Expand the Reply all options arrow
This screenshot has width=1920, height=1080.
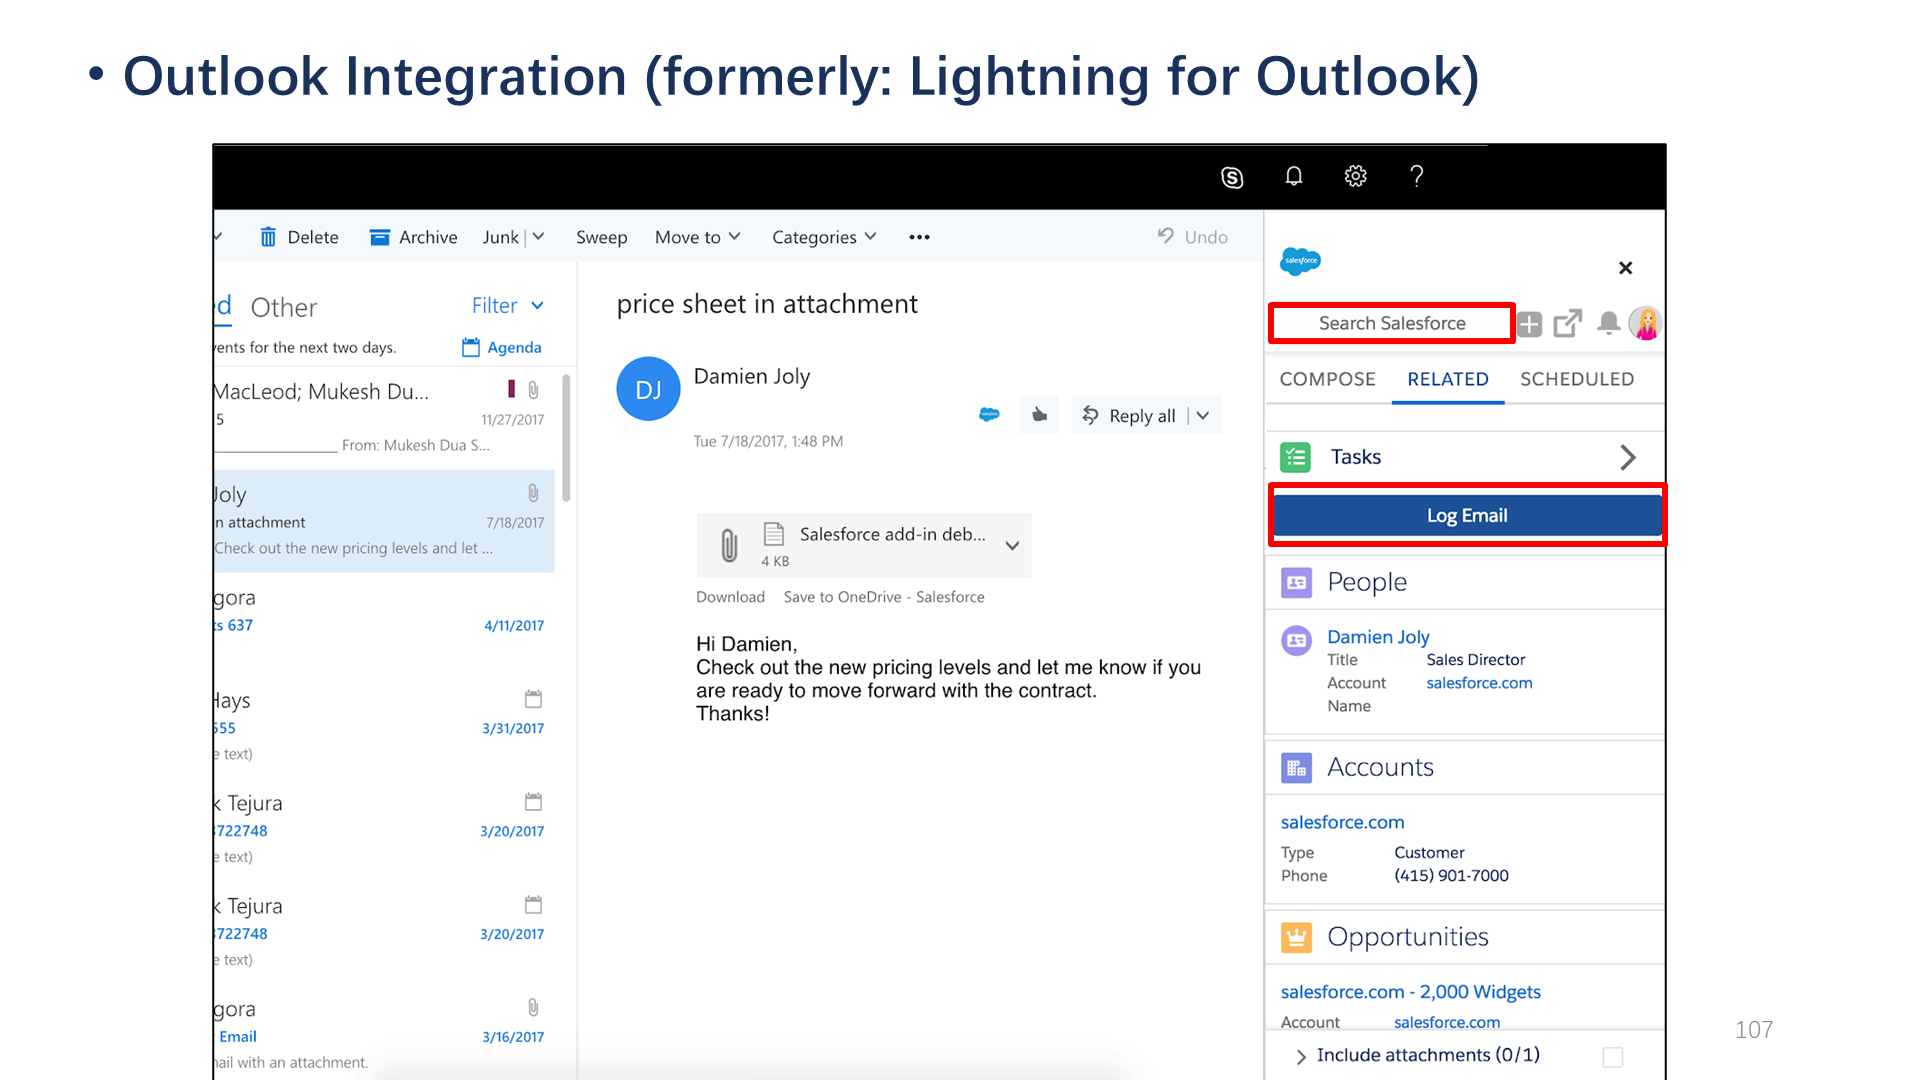coord(1203,415)
